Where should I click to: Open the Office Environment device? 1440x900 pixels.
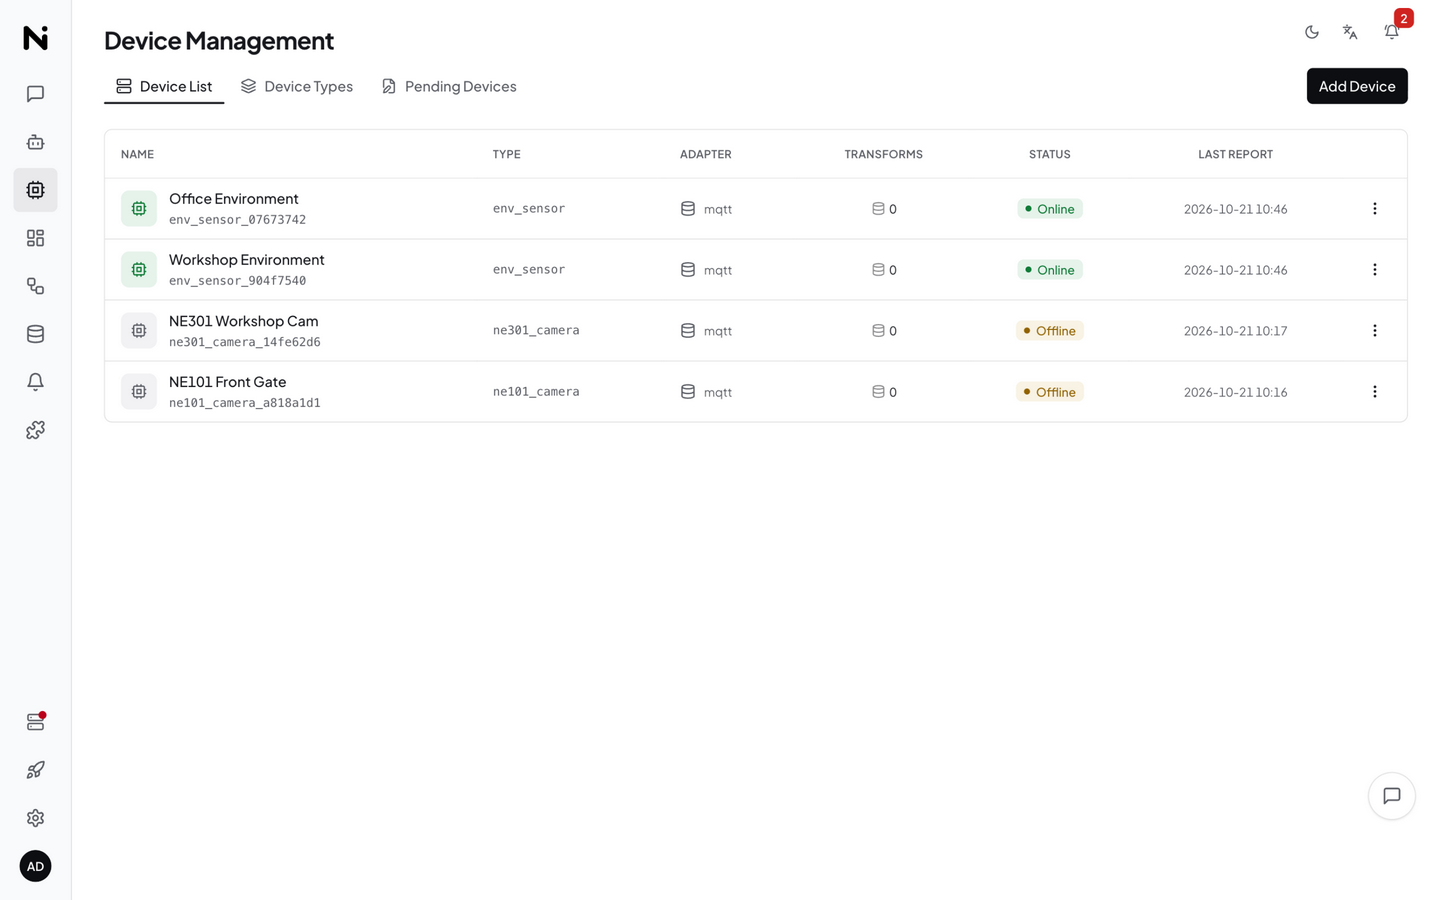click(234, 199)
